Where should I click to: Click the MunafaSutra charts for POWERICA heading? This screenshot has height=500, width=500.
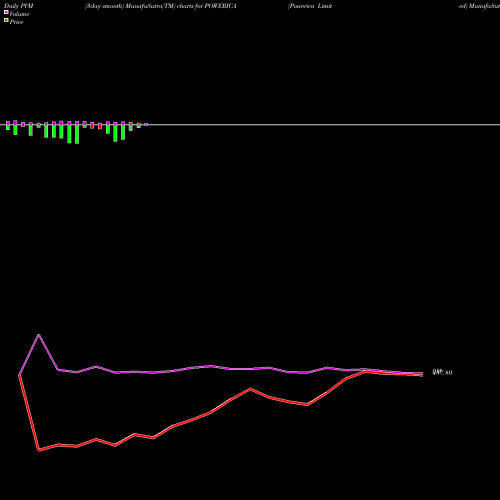[161, 6]
